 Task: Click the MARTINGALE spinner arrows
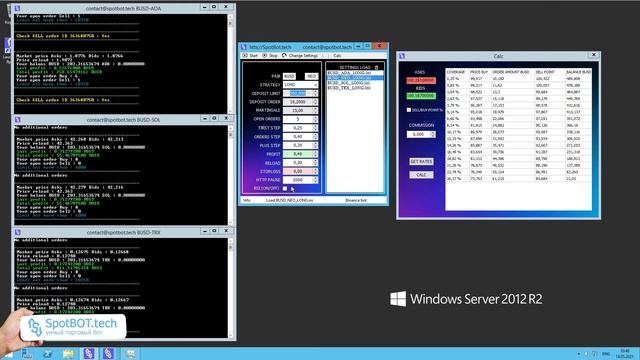click(316, 111)
